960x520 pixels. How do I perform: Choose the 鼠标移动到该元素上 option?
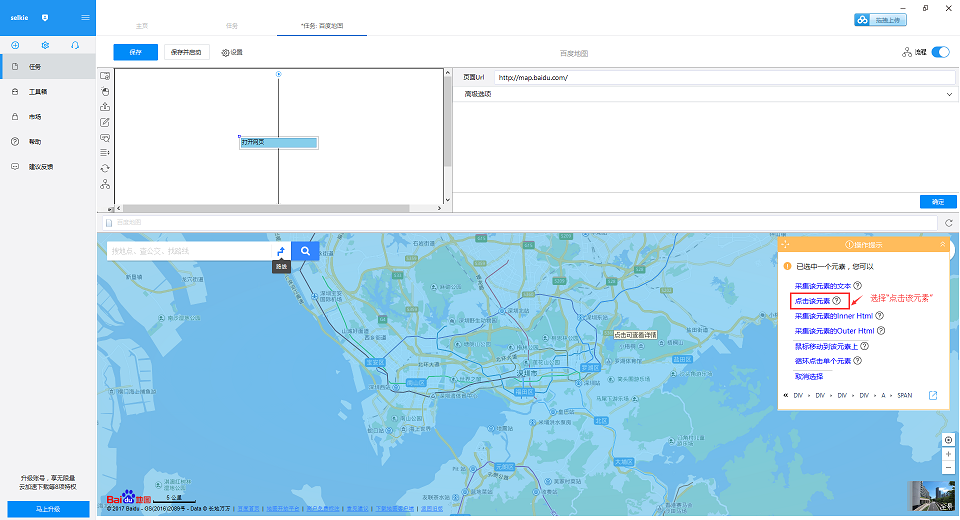(x=827, y=346)
